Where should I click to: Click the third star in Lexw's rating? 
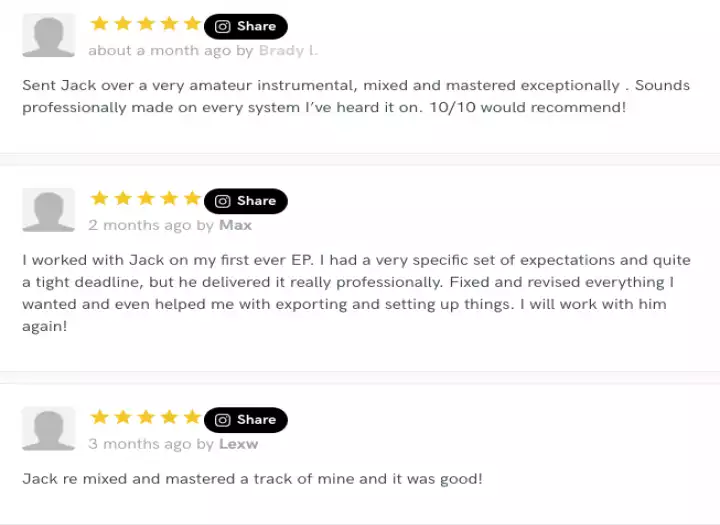(x=146, y=417)
